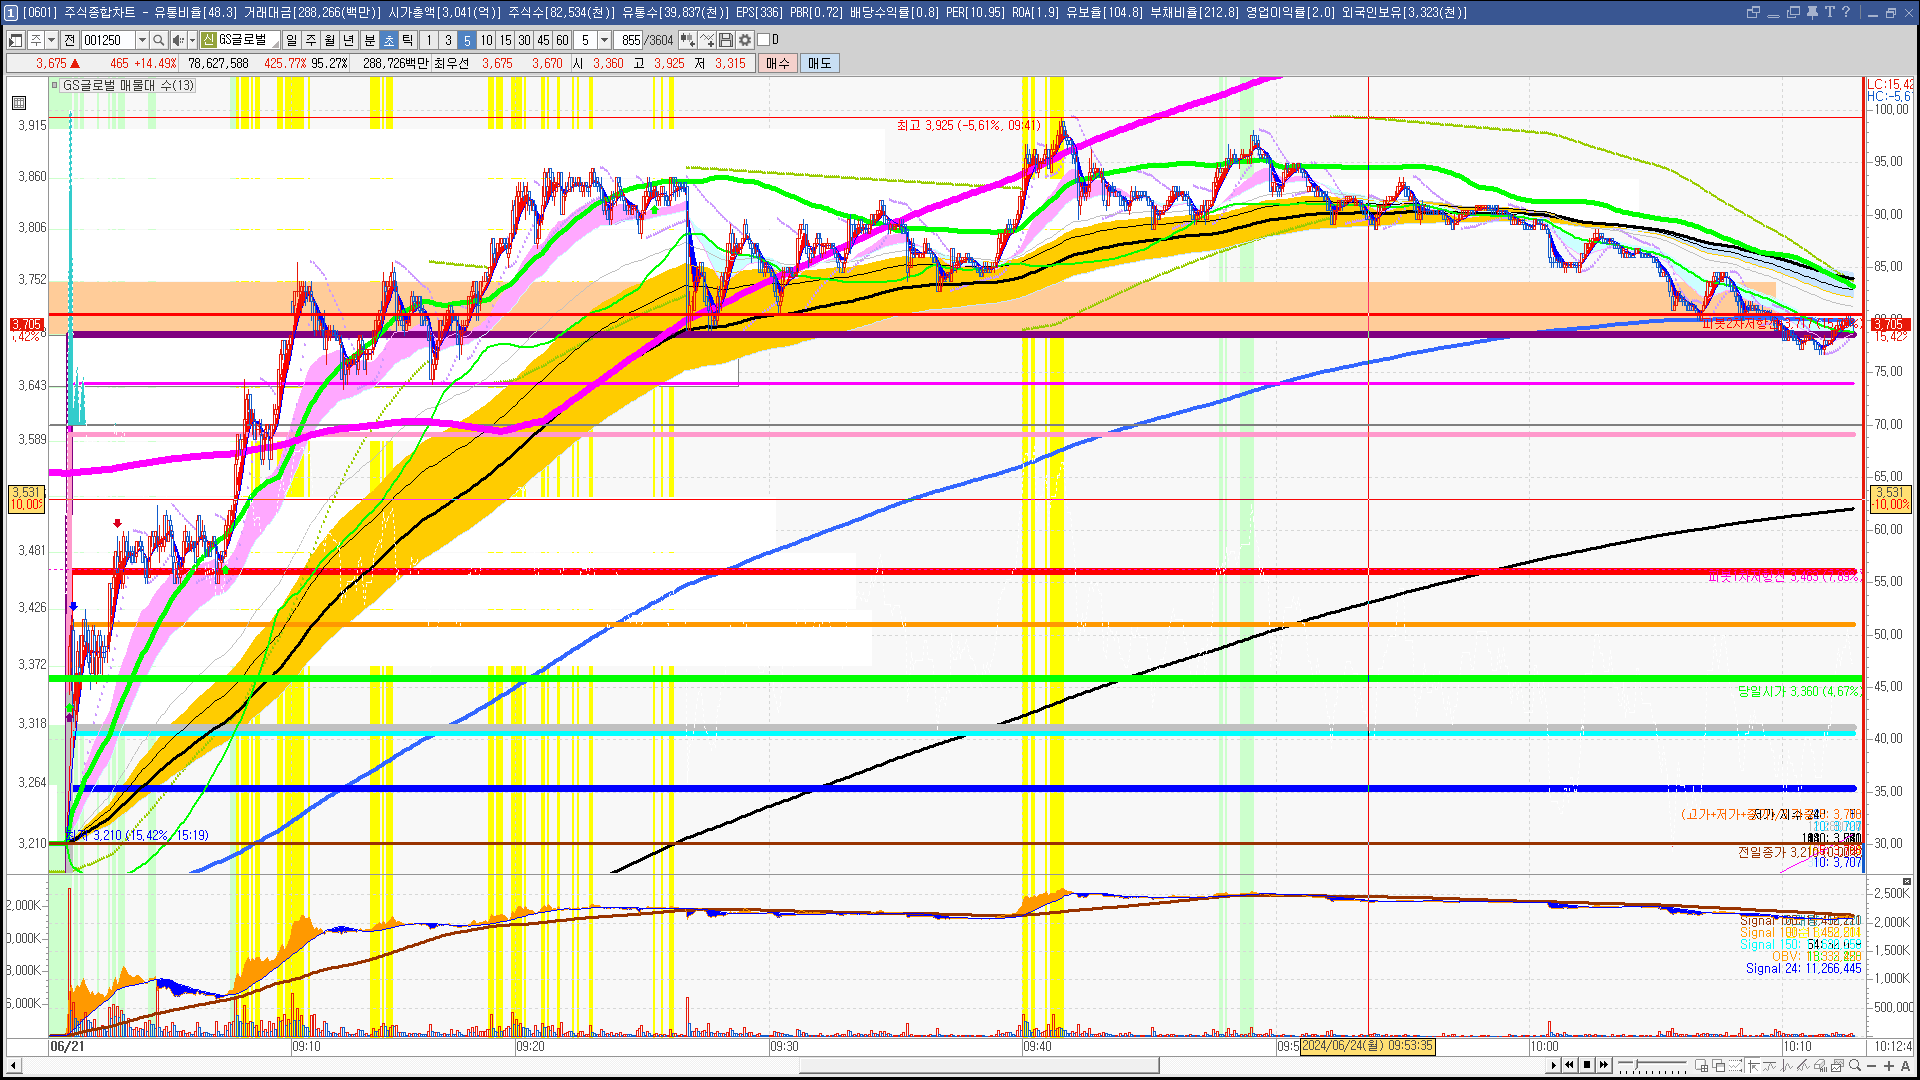
Task: Toggle GS글로벌 매물대 indicator checkbox
Action: (55, 85)
